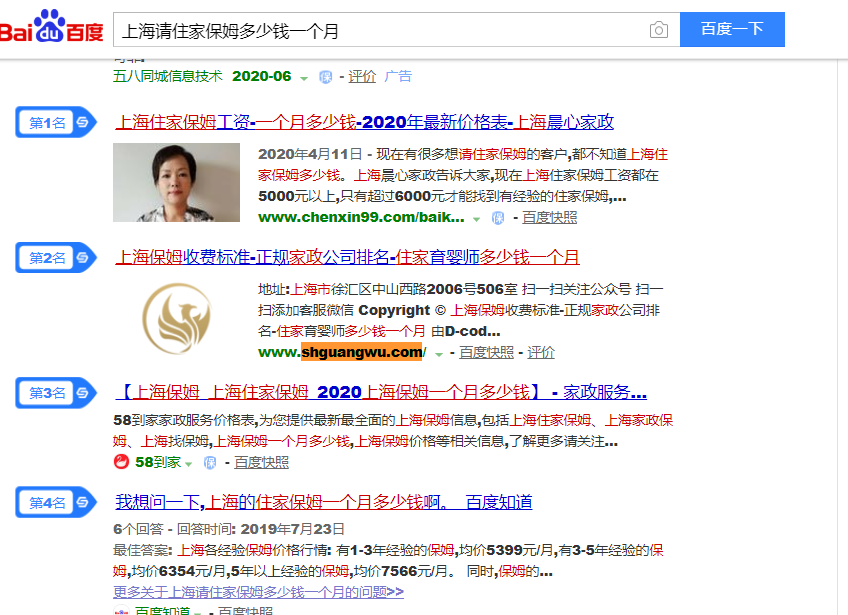Click 评价 link beside 广告
The image size is (848, 615).
(x=362, y=76)
